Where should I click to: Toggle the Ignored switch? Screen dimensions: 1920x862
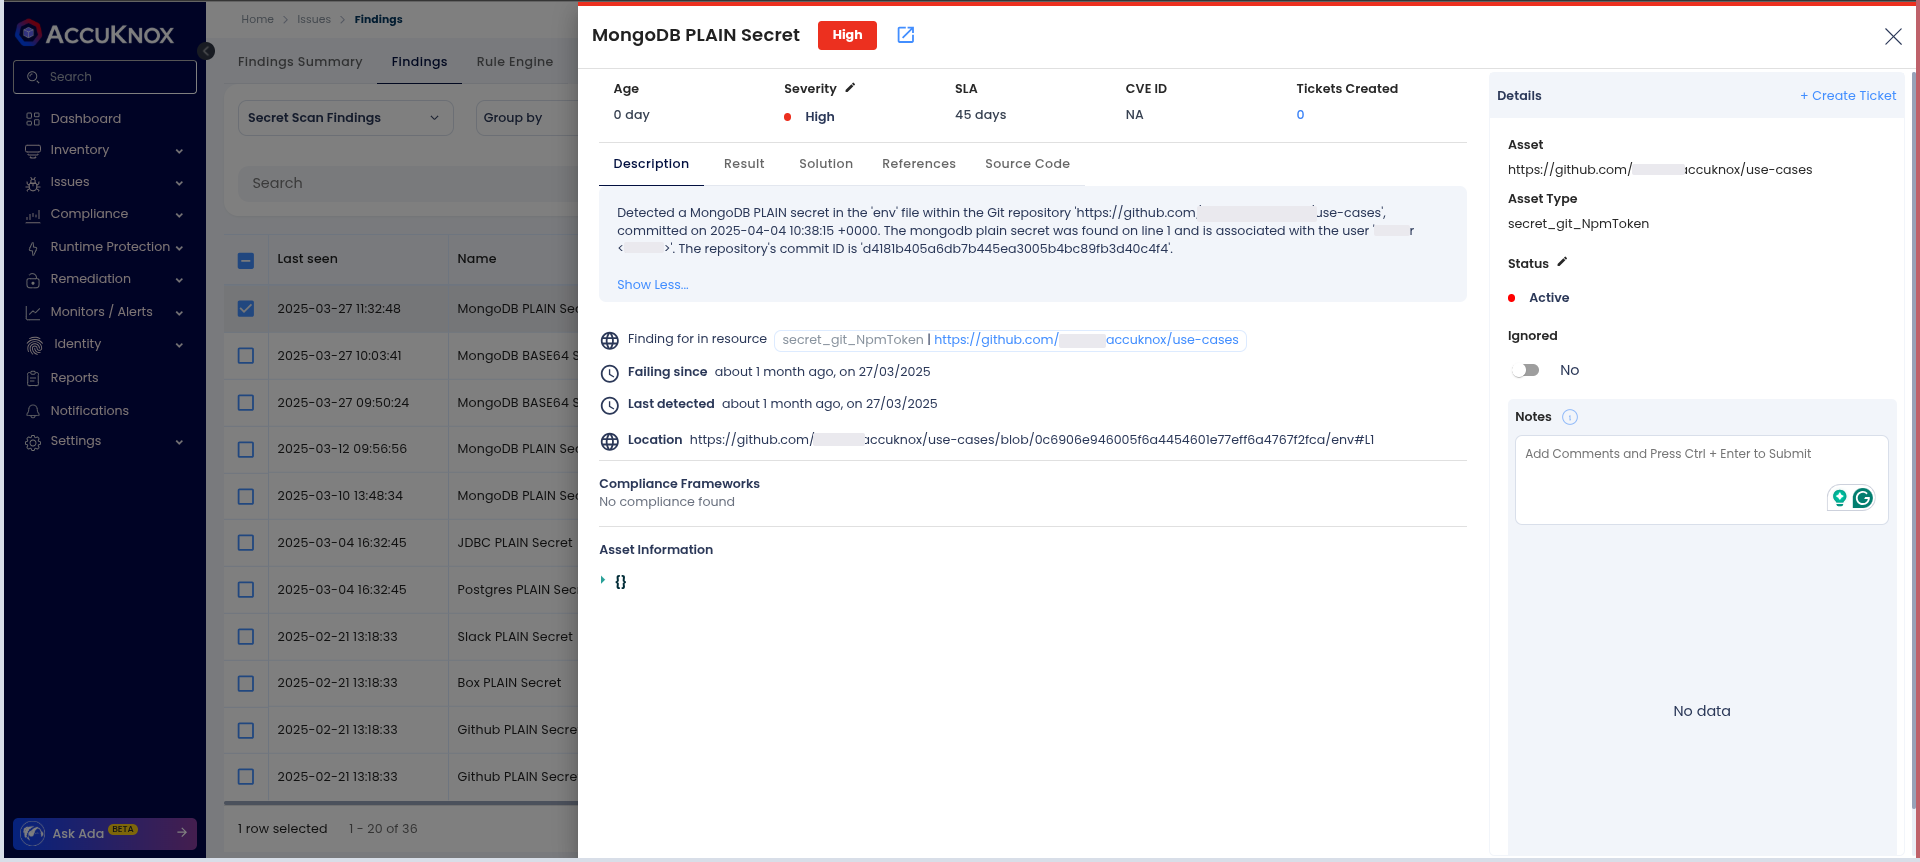(x=1526, y=370)
